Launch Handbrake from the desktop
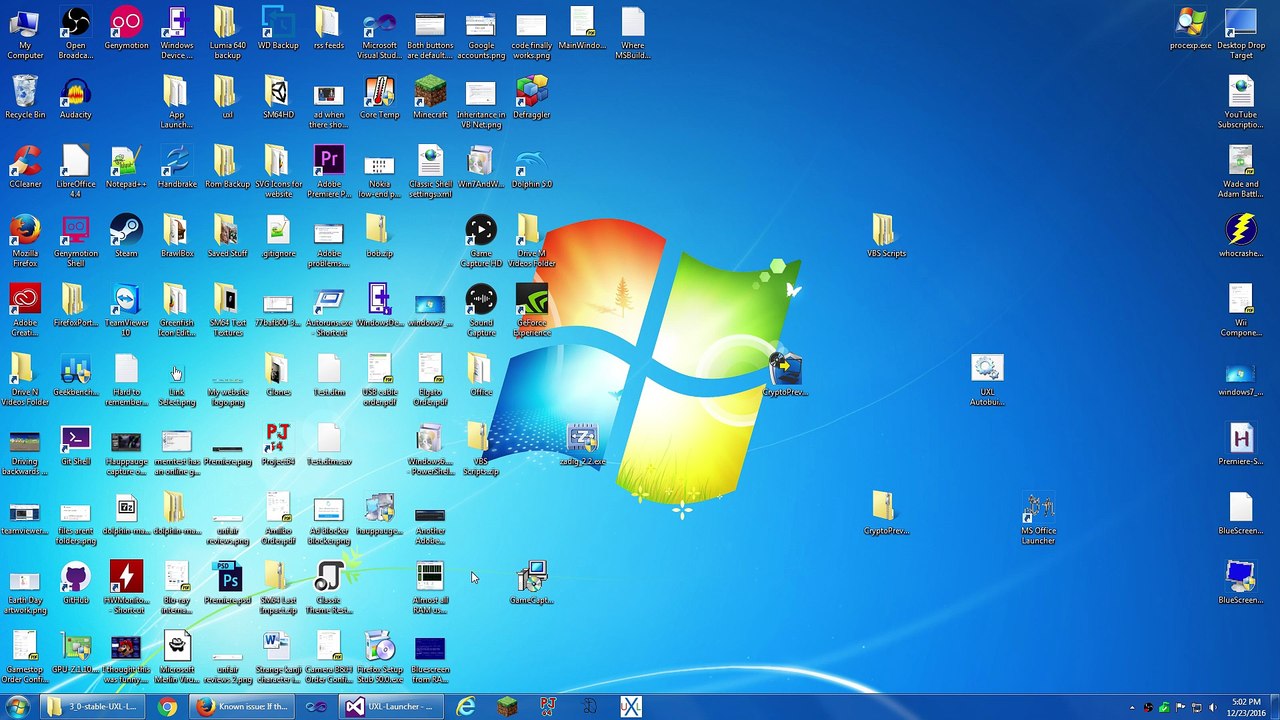 click(x=177, y=167)
